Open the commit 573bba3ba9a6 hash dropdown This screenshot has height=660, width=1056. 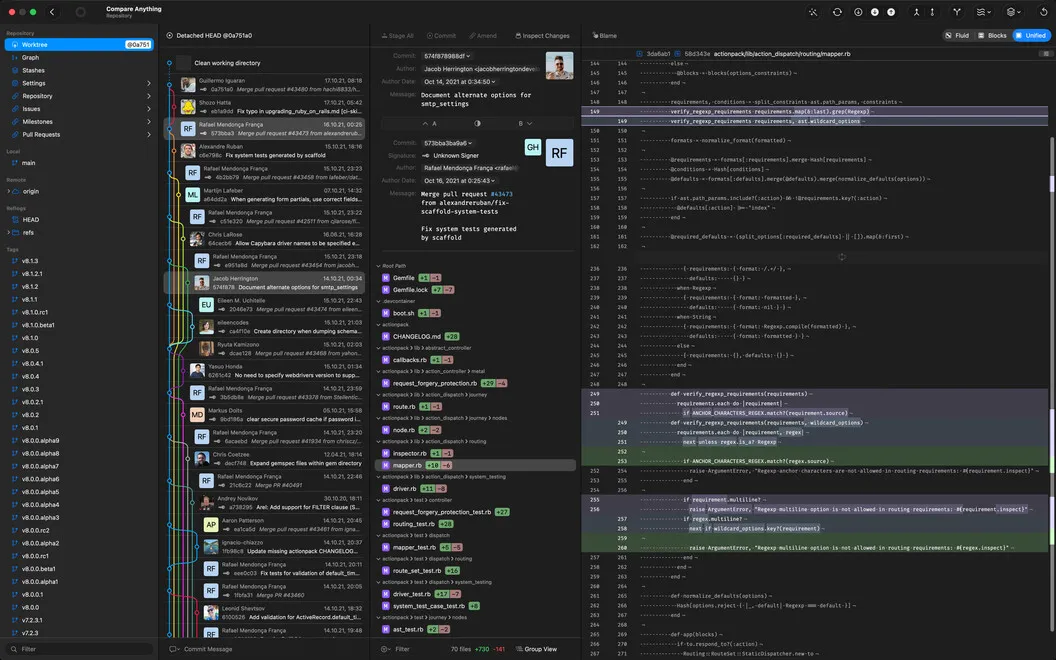coord(448,143)
